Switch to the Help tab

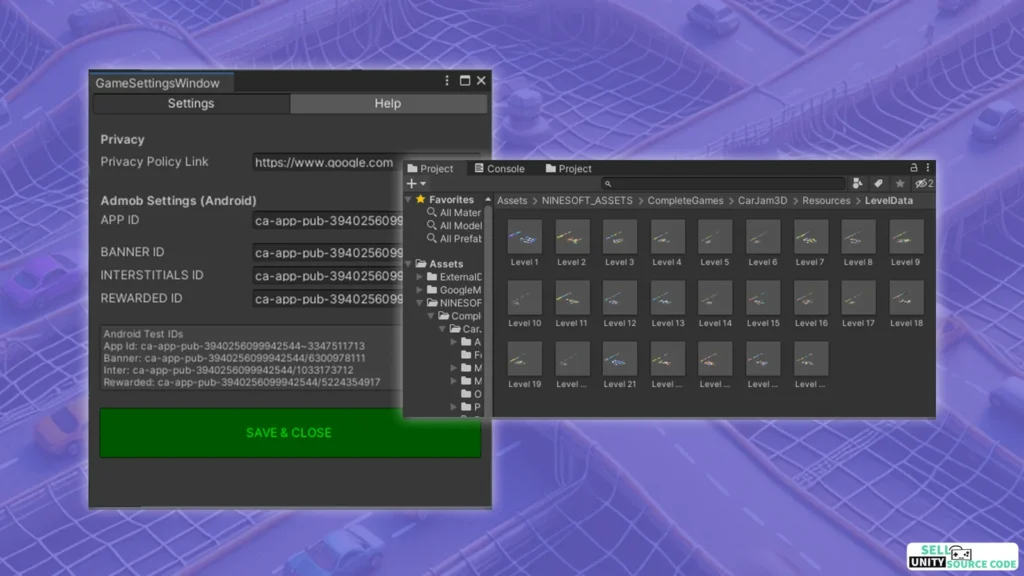[x=388, y=103]
